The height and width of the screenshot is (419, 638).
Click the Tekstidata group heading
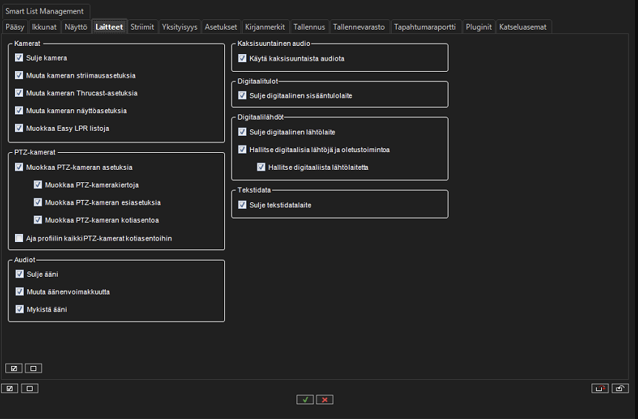coord(254,190)
